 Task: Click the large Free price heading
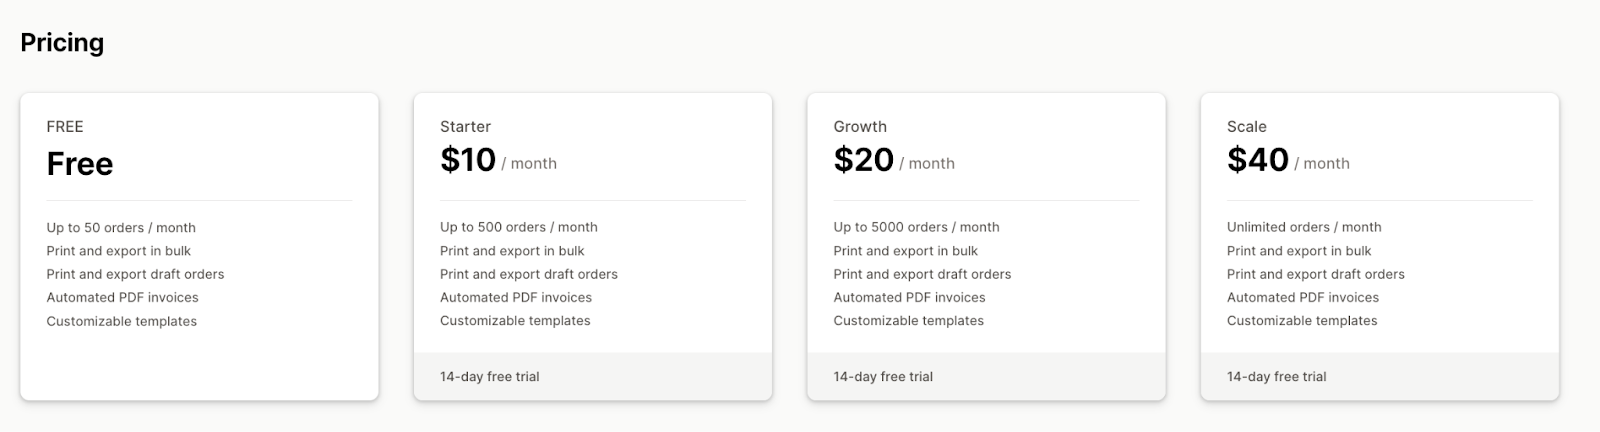click(80, 164)
